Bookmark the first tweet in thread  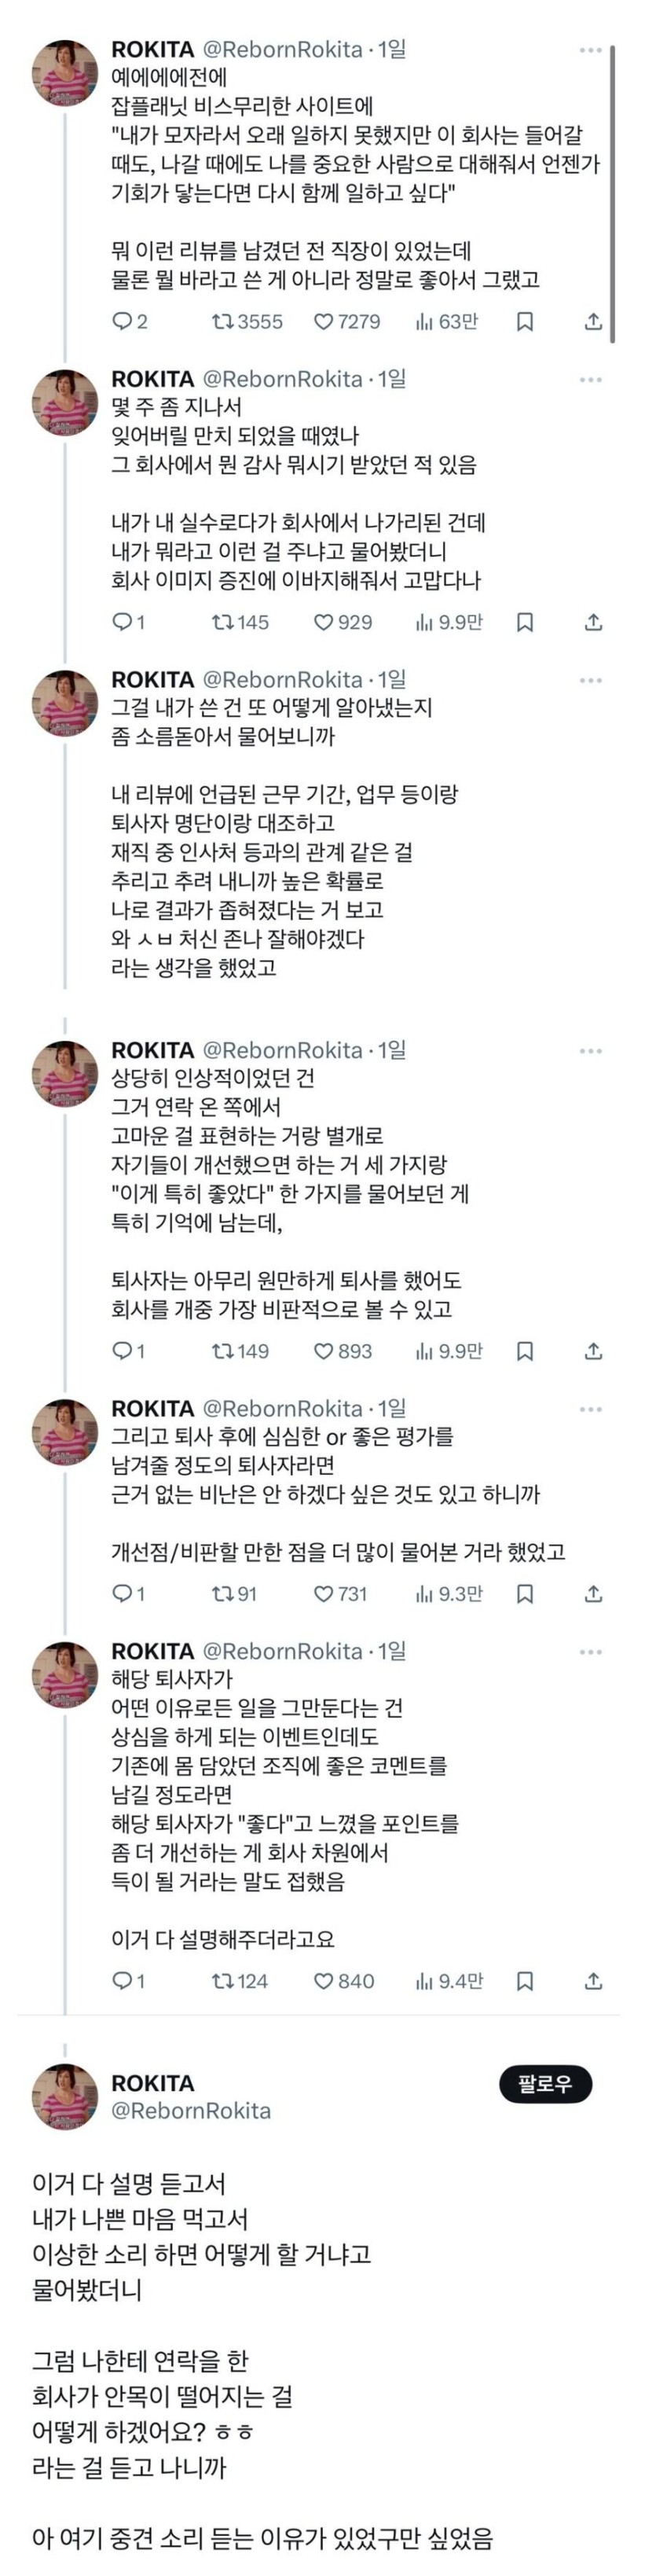[x=525, y=322]
